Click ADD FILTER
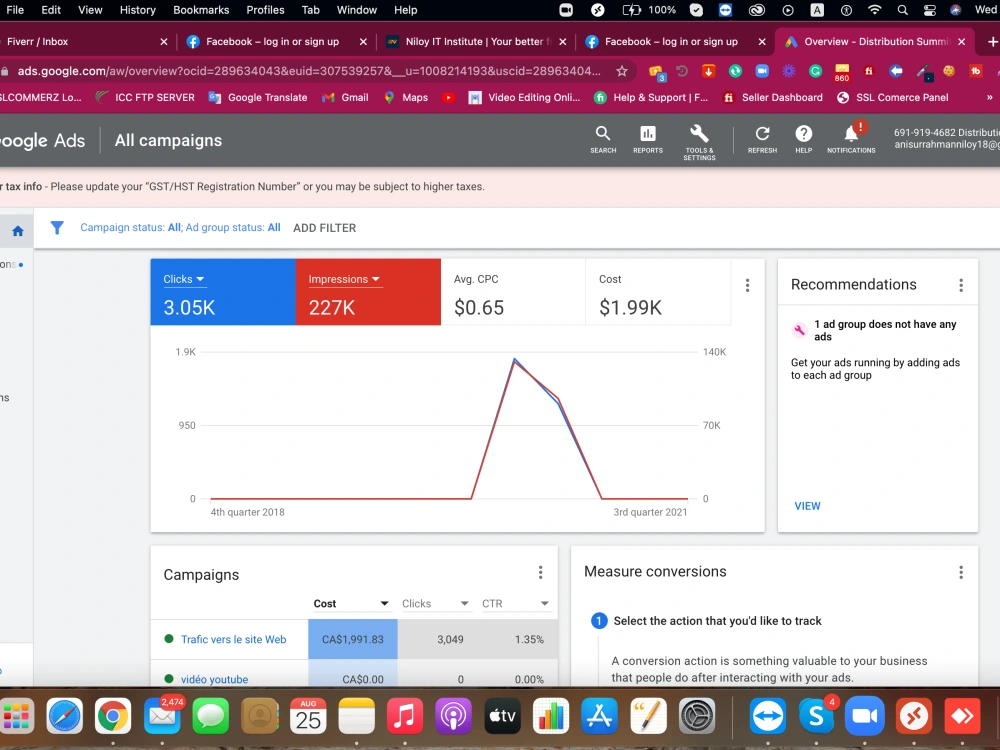The image size is (1000, 750). (325, 228)
